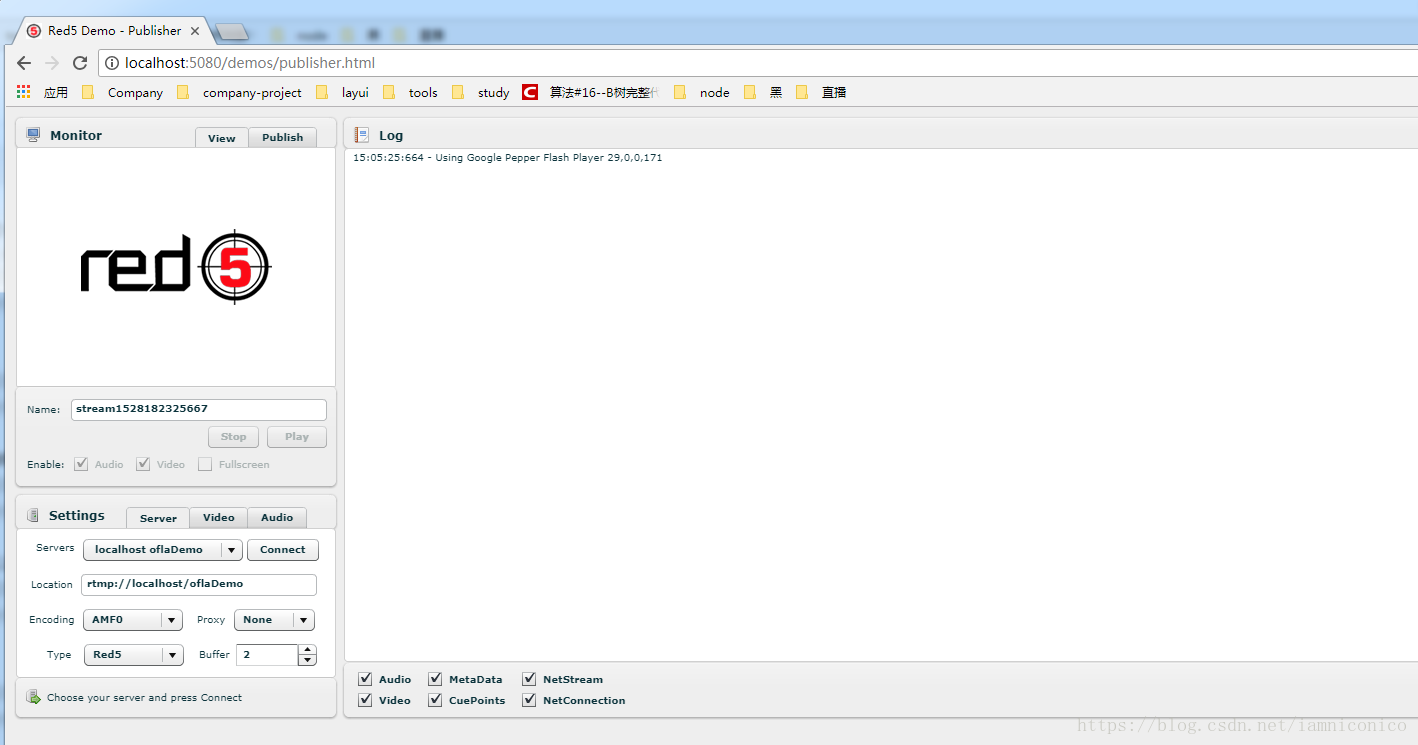Open the 算法#16 B树 bookmark

[x=591, y=92]
